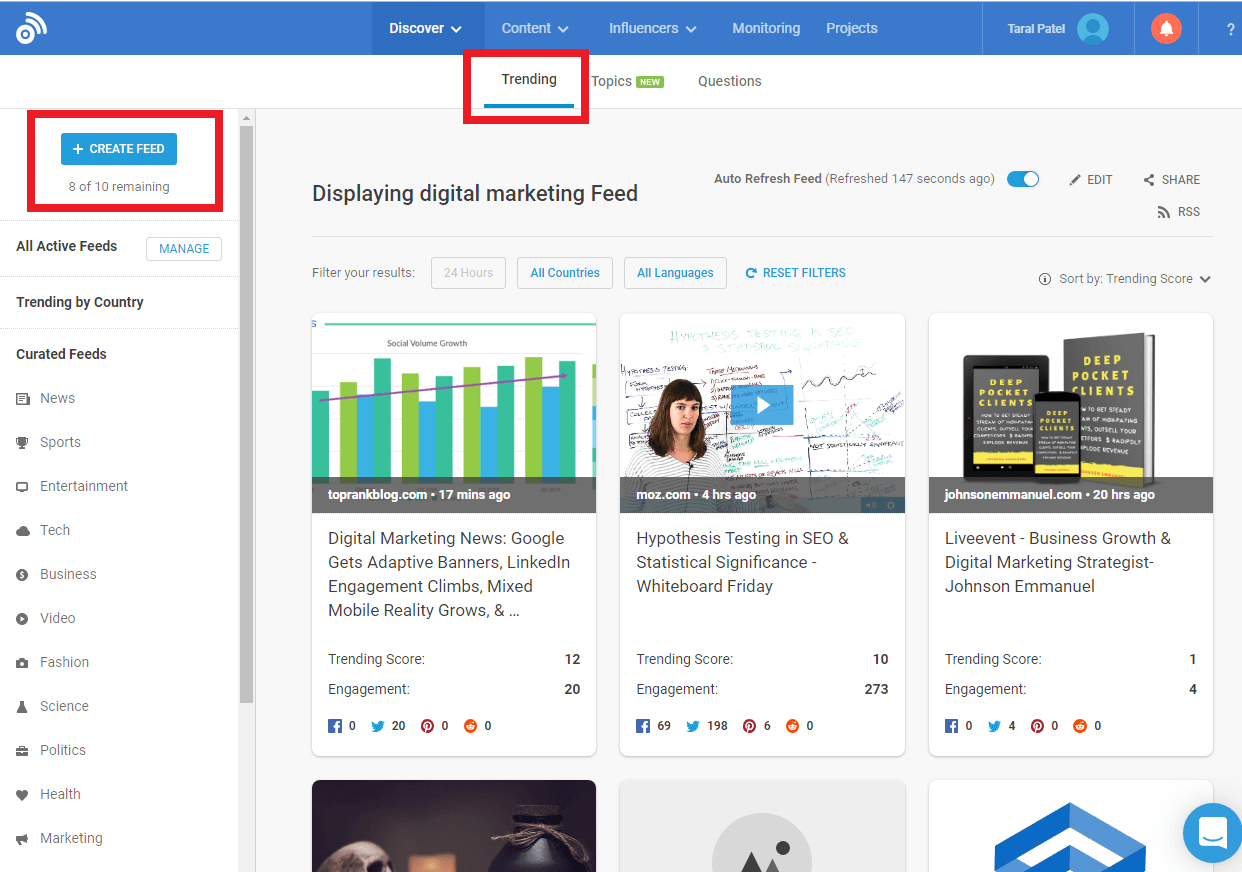Disable Auto Refresh Feed
1242x872 pixels.
coord(1023,179)
